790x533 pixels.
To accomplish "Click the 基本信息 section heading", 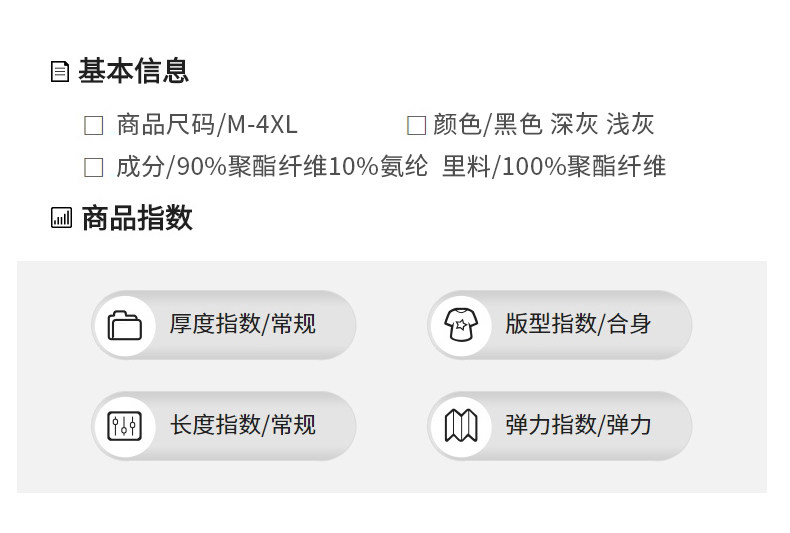I will coord(133,71).
